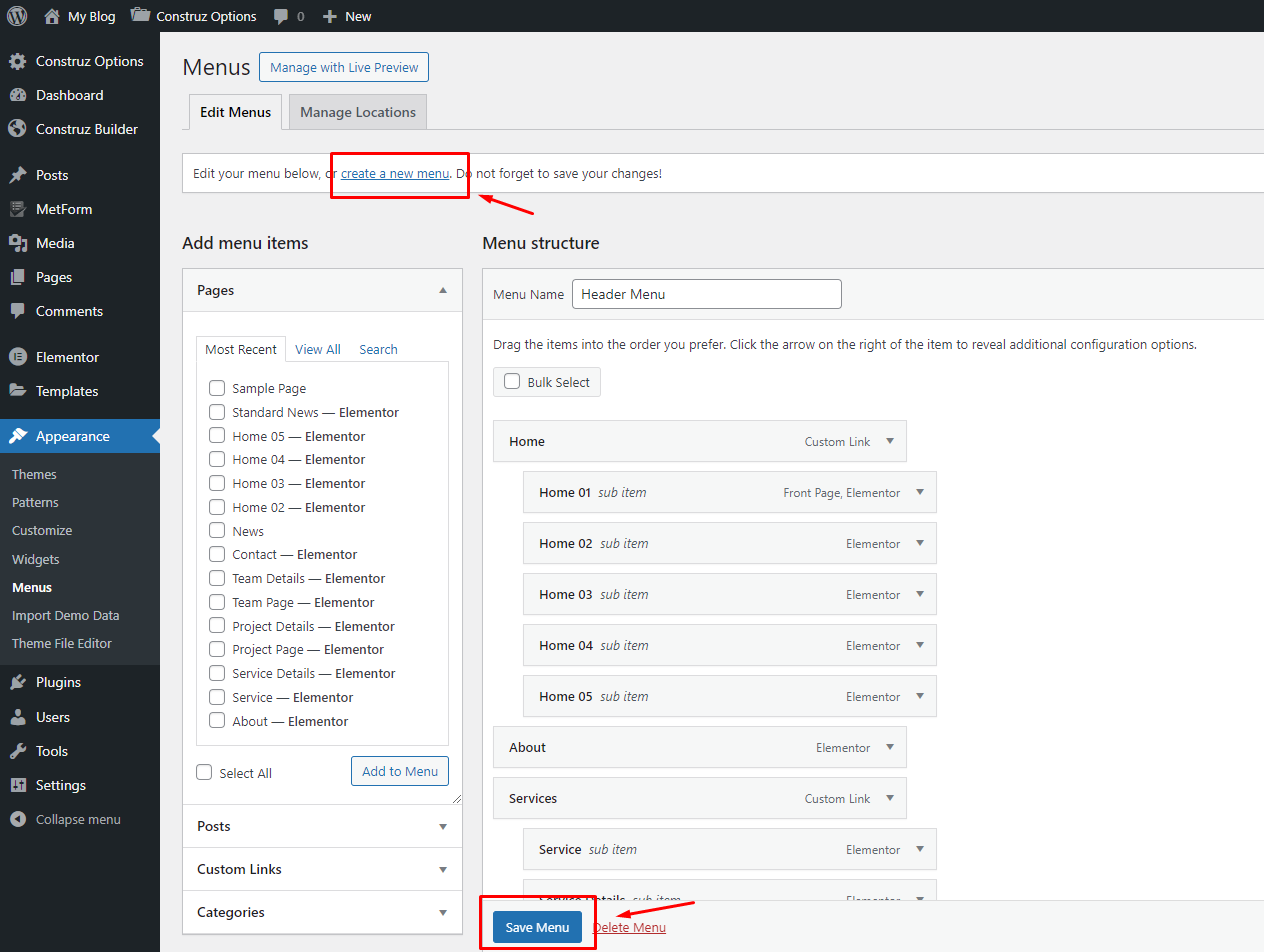Expand the Home menu item options arrow
Screen dimensions: 1264x952
(x=890, y=441)
